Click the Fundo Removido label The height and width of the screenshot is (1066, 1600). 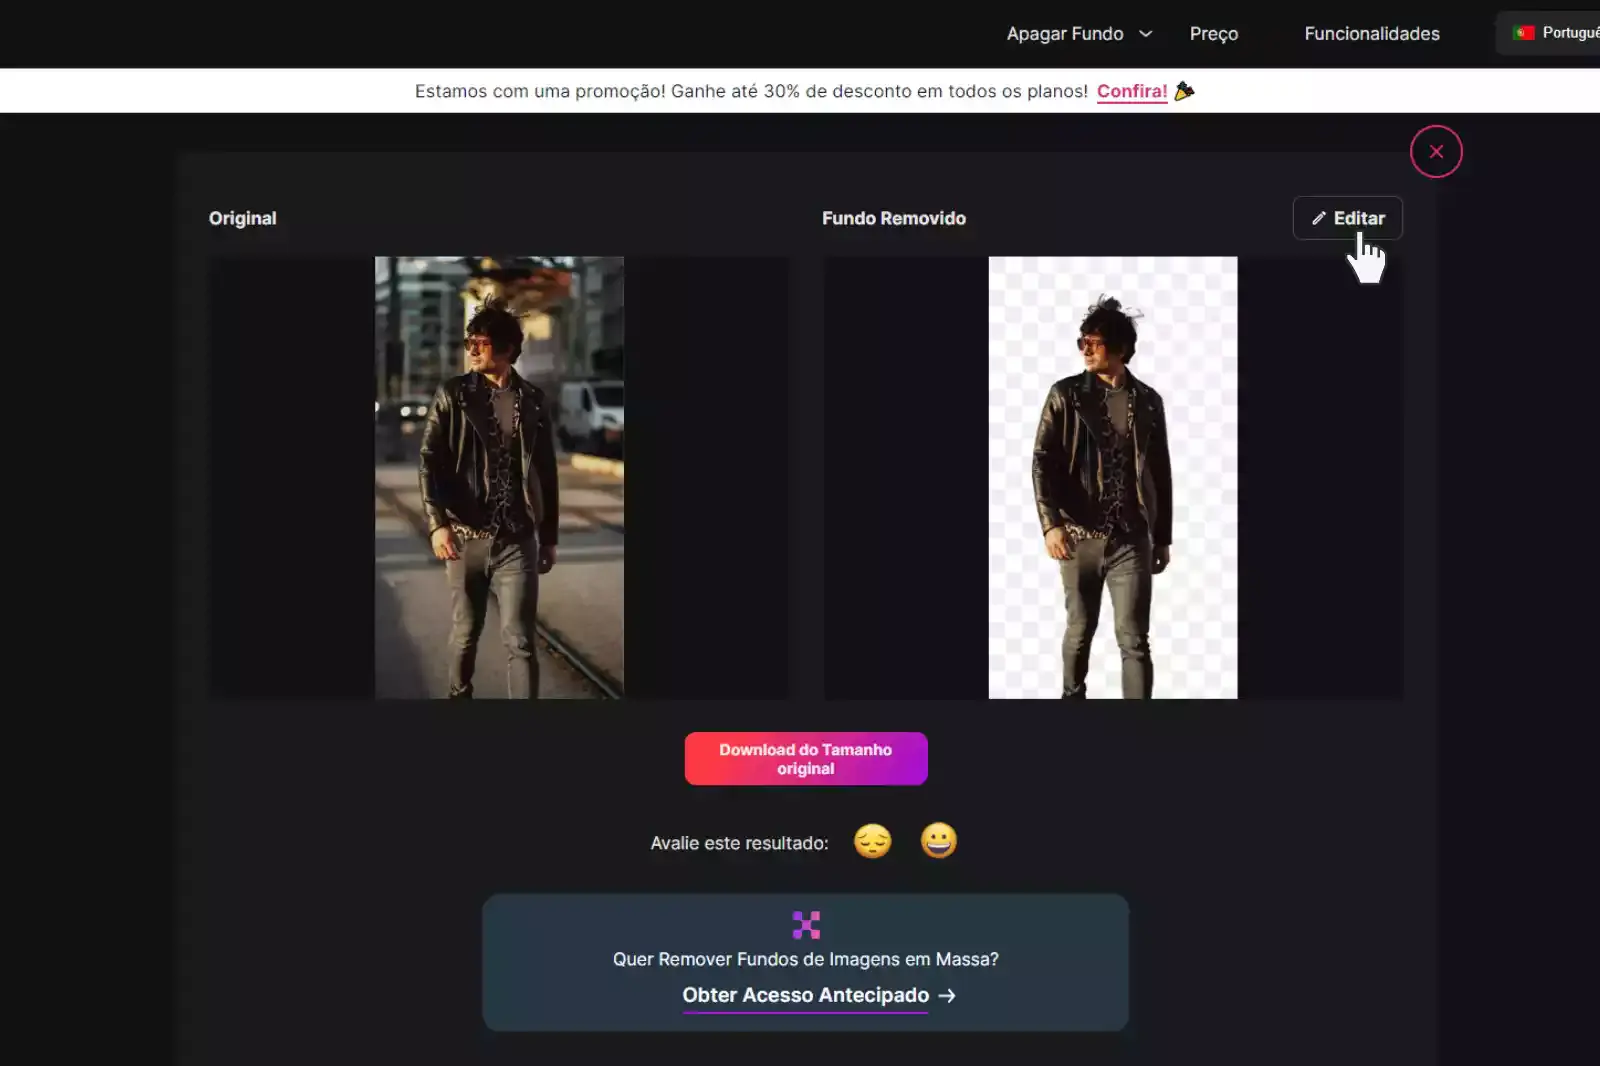(x=894, y=218)
